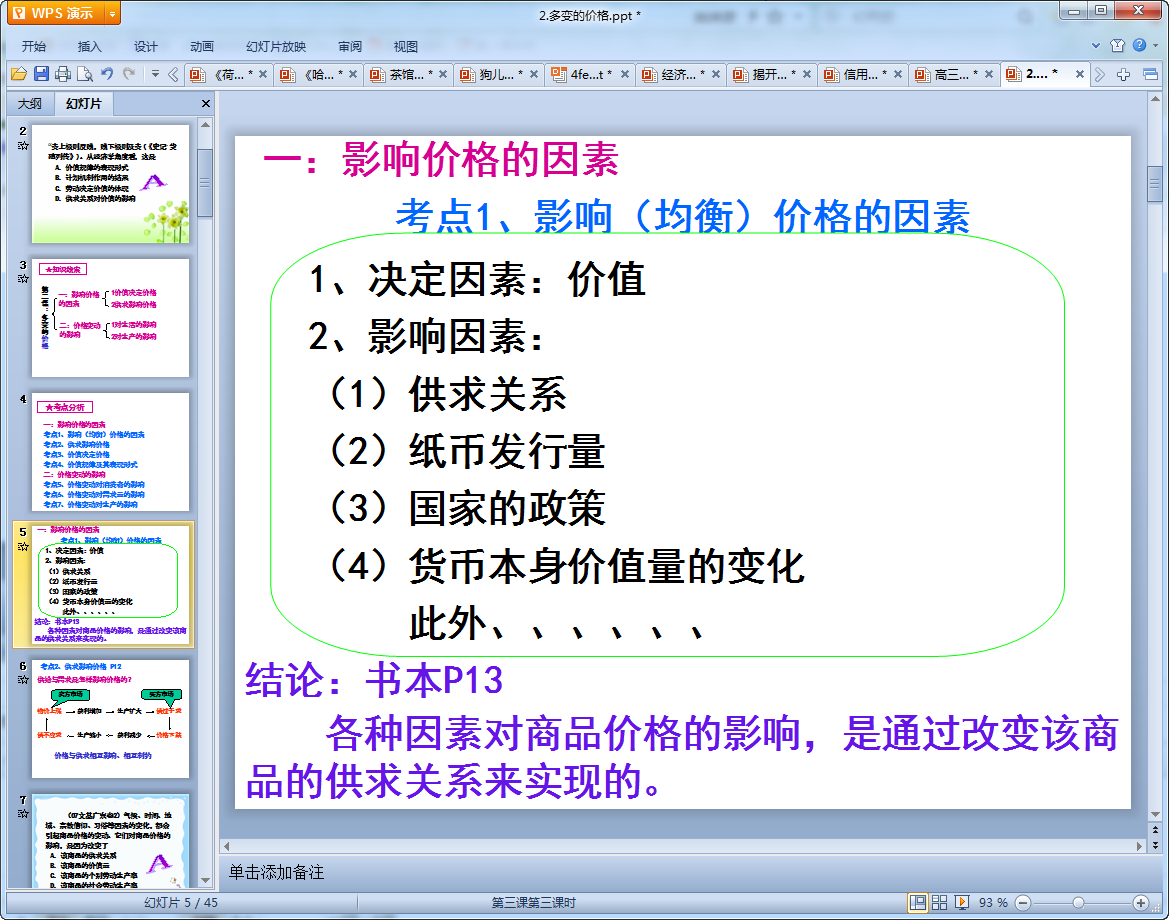Click the main slide vertical scrollbar thumb
The height and width of the screenshot is (920, 1169).
pos(1155,183)
